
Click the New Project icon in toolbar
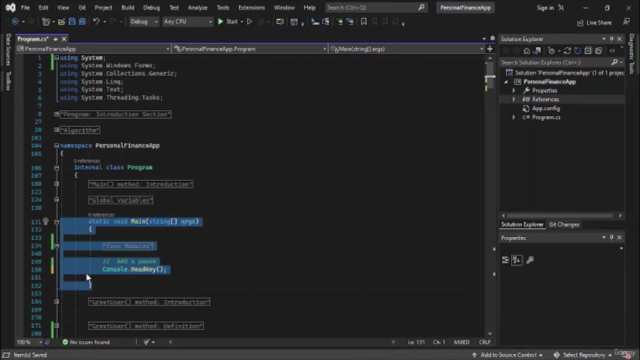pos(46,22)
